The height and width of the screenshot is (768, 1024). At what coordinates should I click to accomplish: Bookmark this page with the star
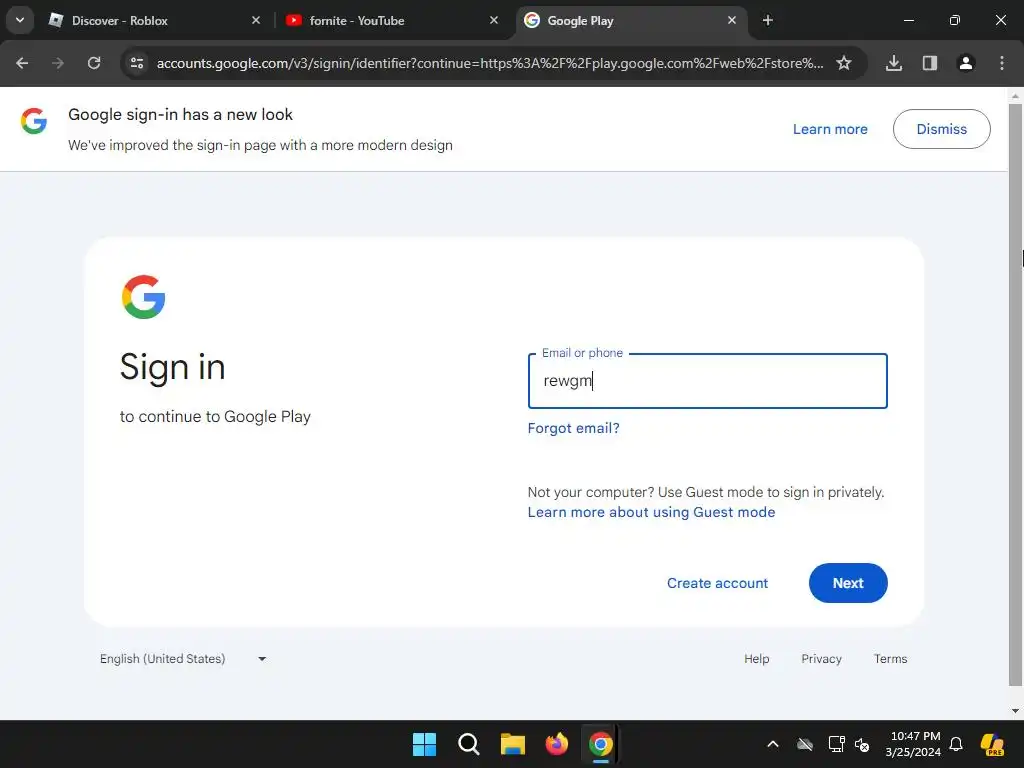tap(844, 63)
